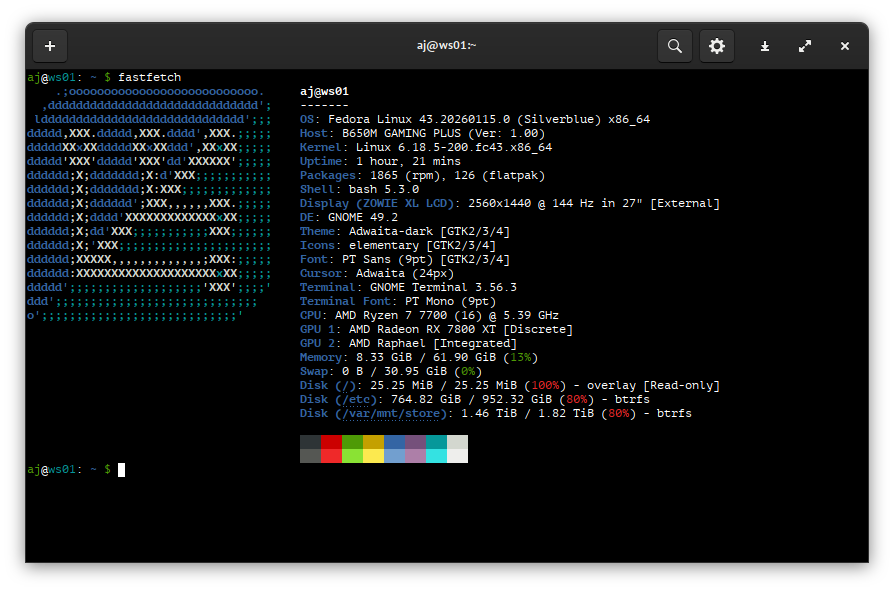Click the Host line B650M GAMING PLUS

[x=422, y=133]
